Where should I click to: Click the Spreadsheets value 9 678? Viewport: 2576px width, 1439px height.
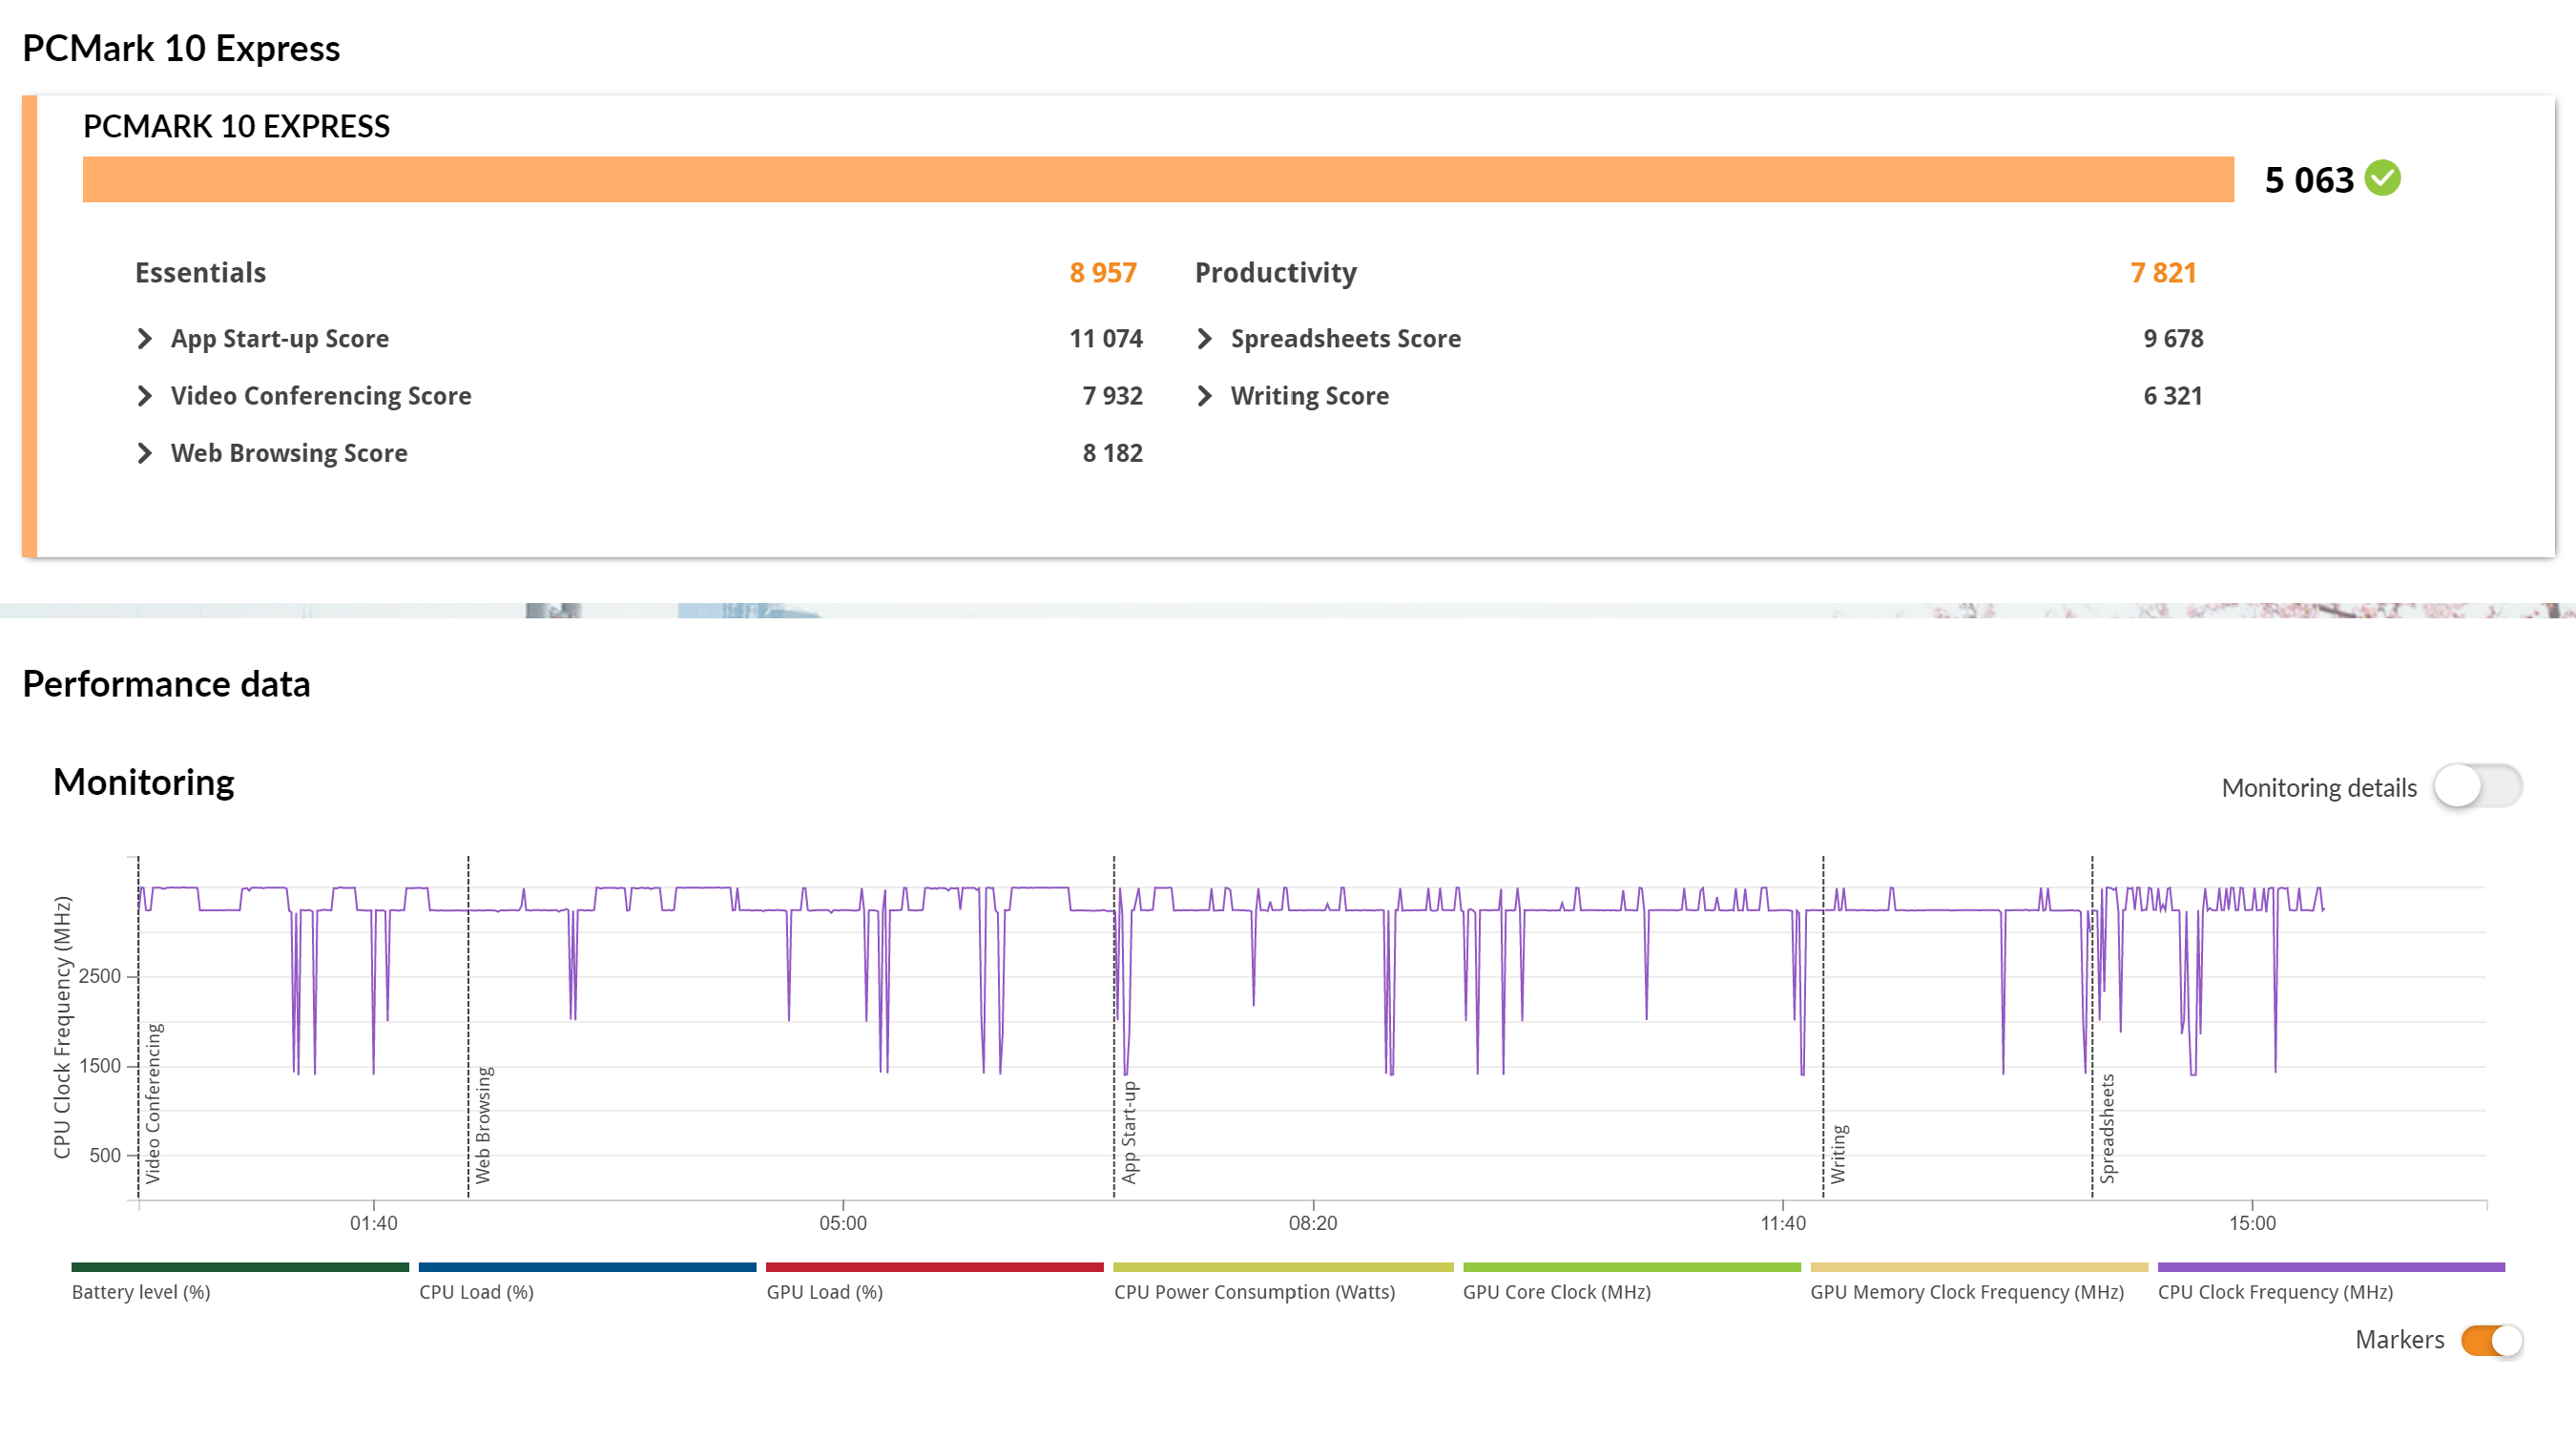(x=2173, y=339)
